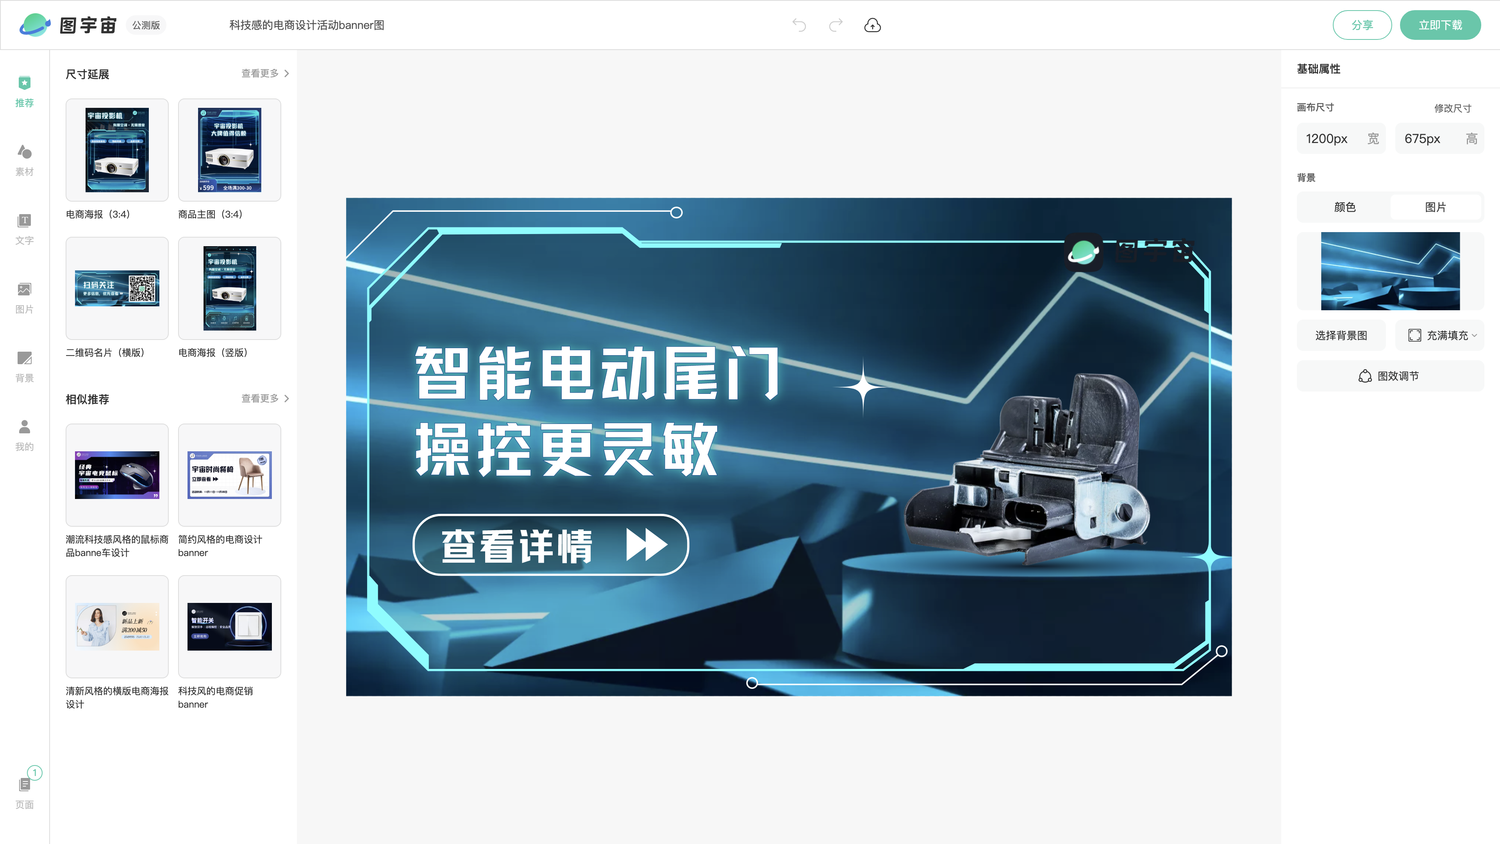
Task: Select the 科技风的电商促销 banner thumbnail
Action: [x=229, y=627]
